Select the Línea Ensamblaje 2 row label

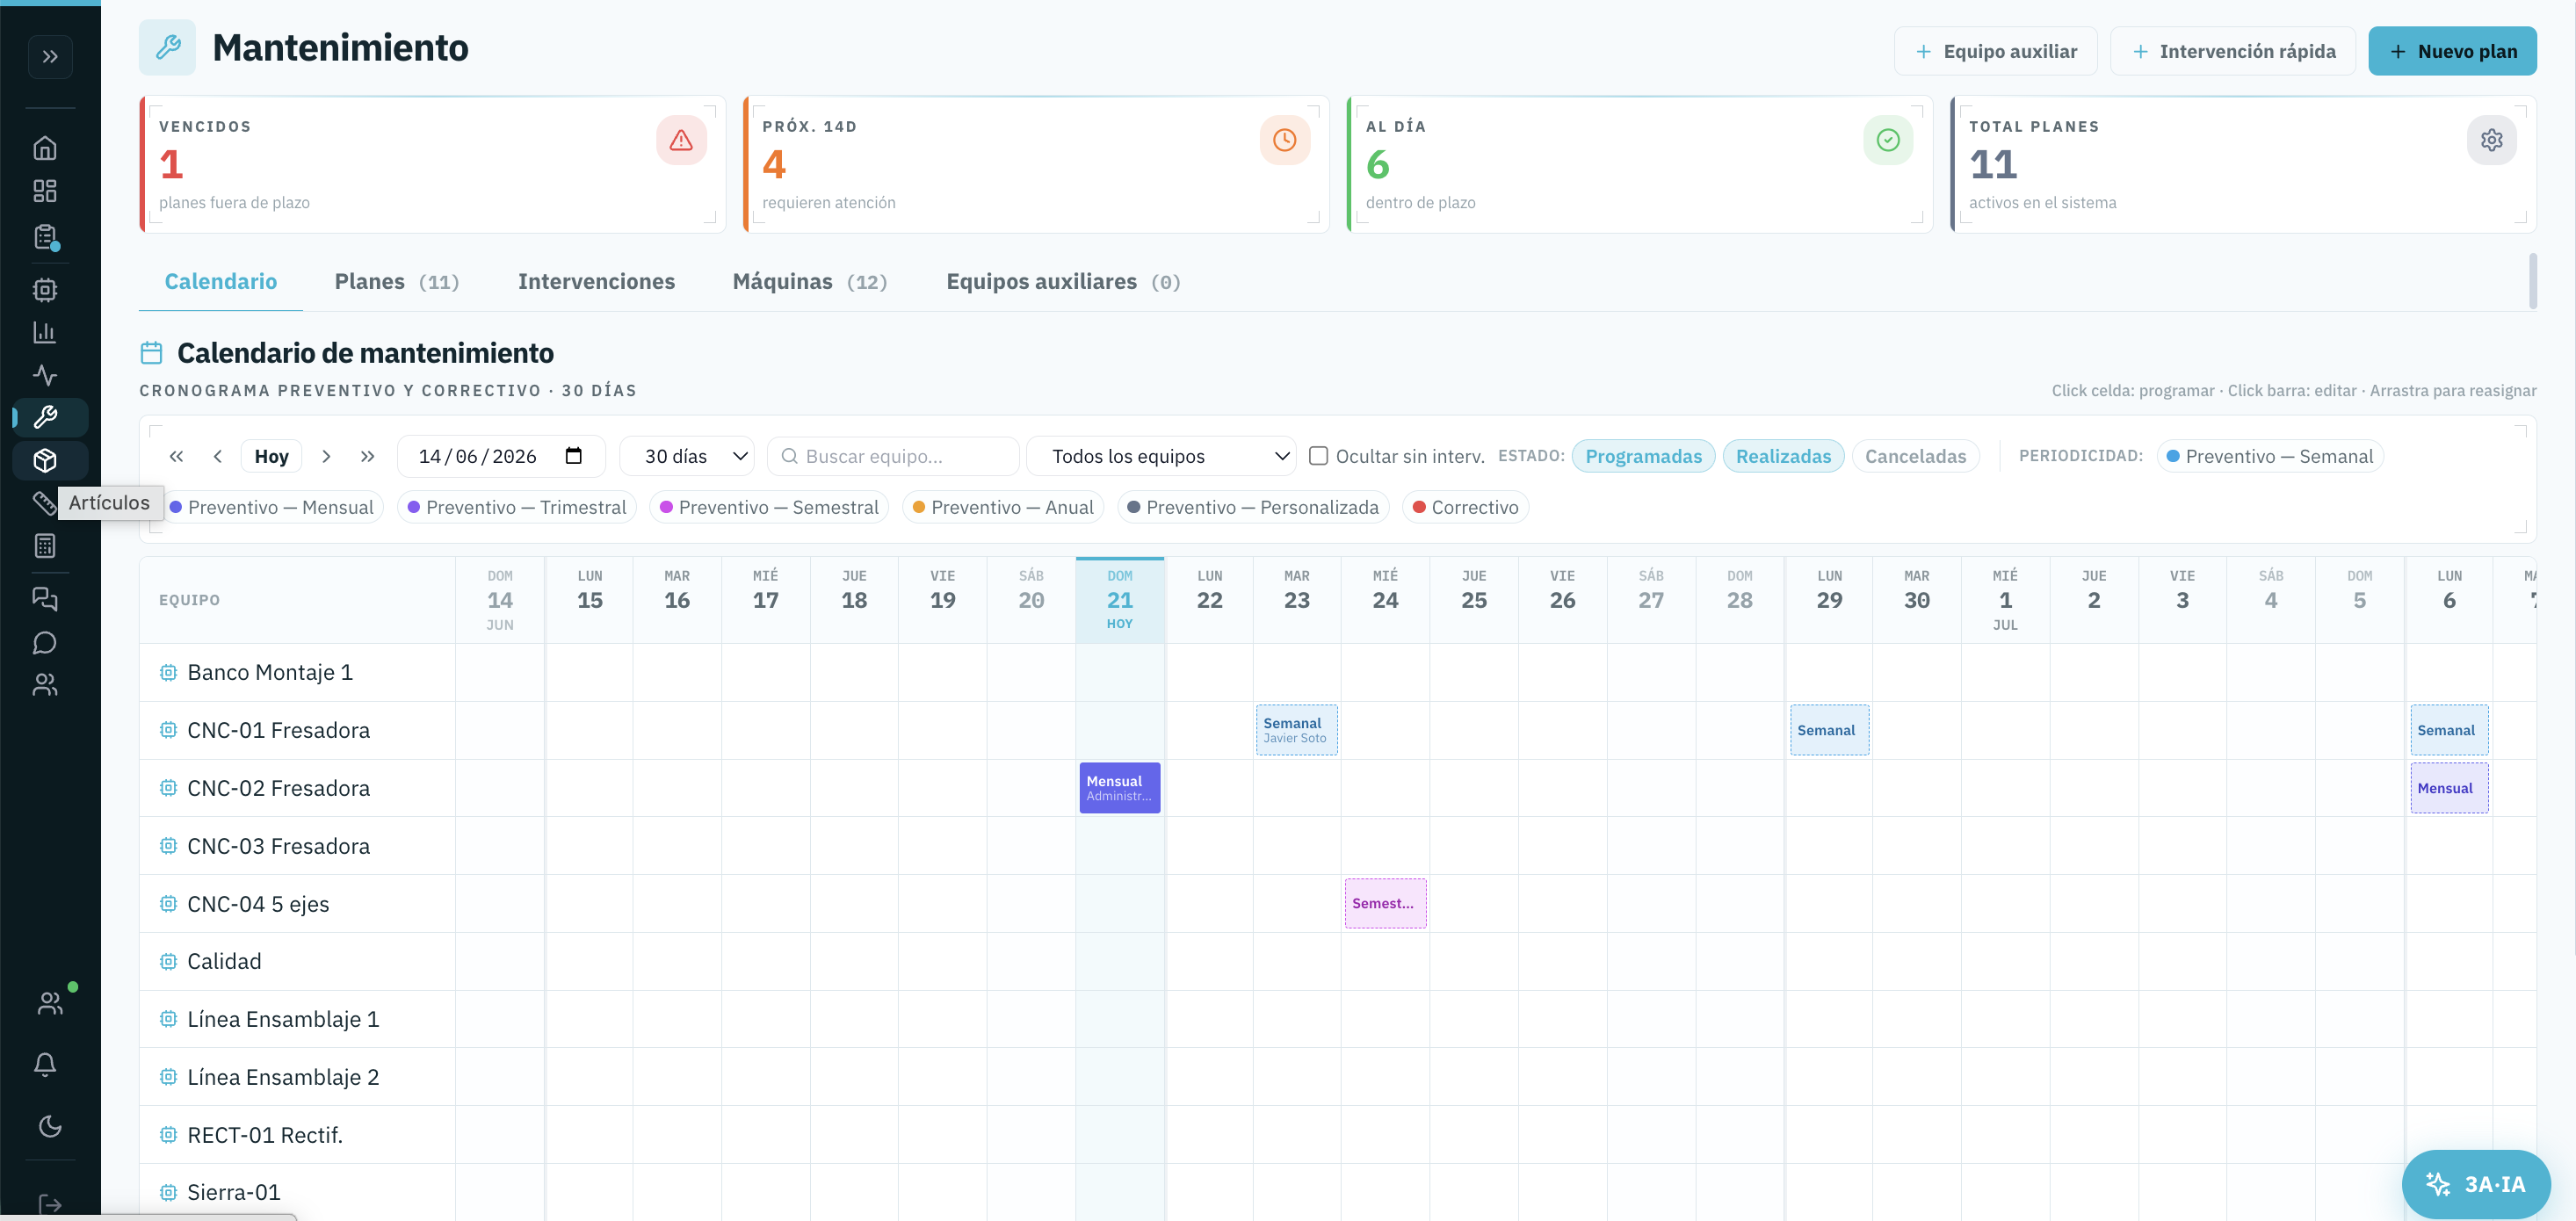[x=283, y=1077]
